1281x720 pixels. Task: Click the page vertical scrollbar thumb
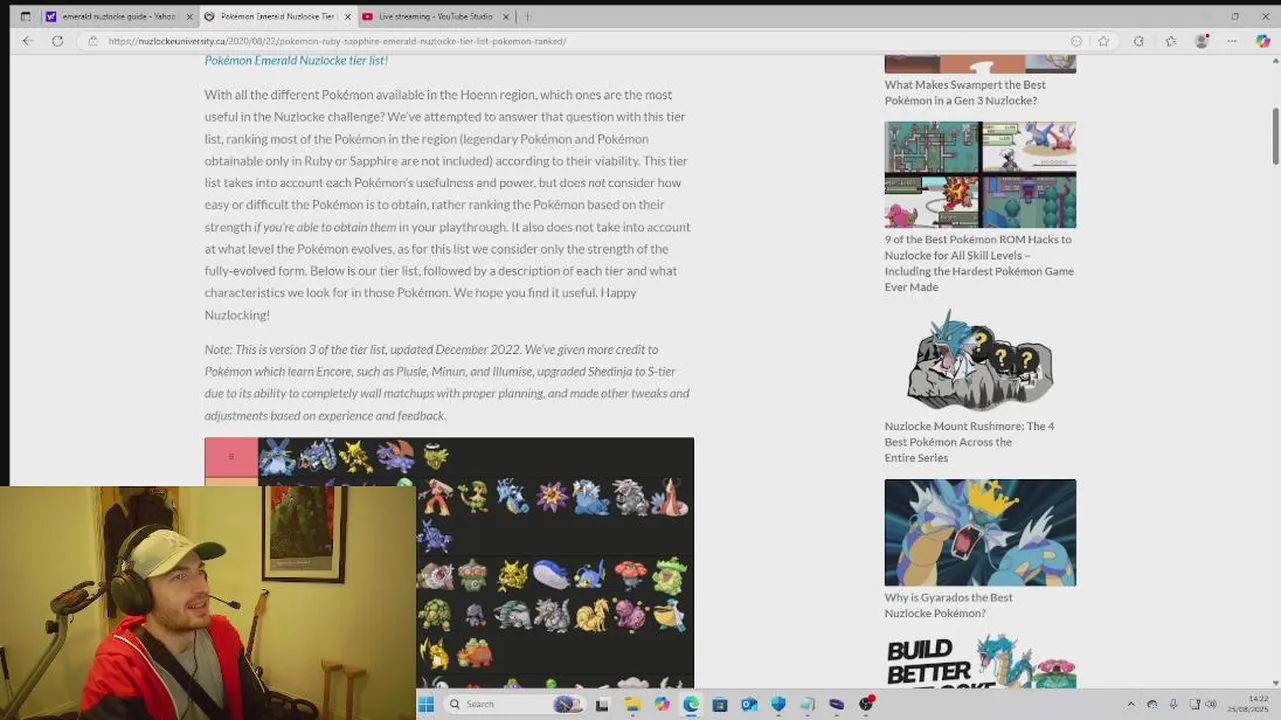(1275, 135)
